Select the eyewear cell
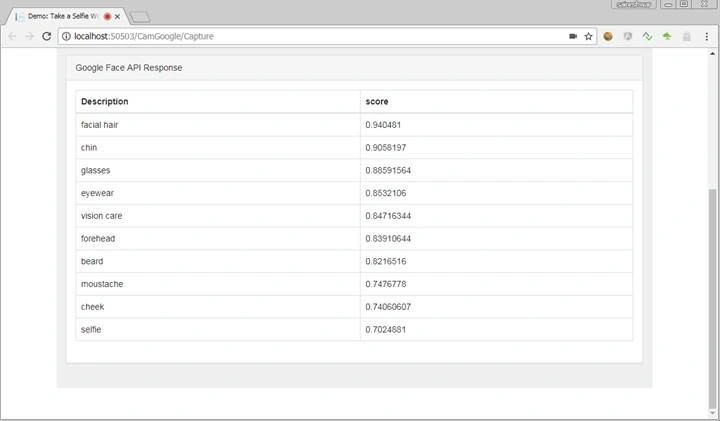Screen dimensions: 720x421 (218, 193)
